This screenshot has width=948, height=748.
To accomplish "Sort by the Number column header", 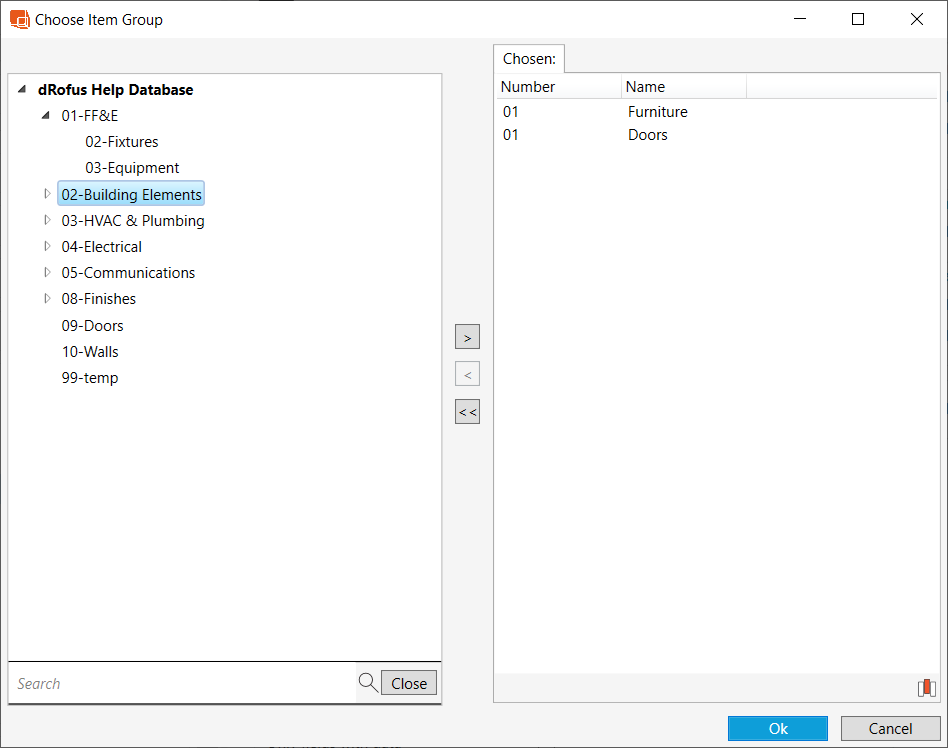I will [557, 87].
